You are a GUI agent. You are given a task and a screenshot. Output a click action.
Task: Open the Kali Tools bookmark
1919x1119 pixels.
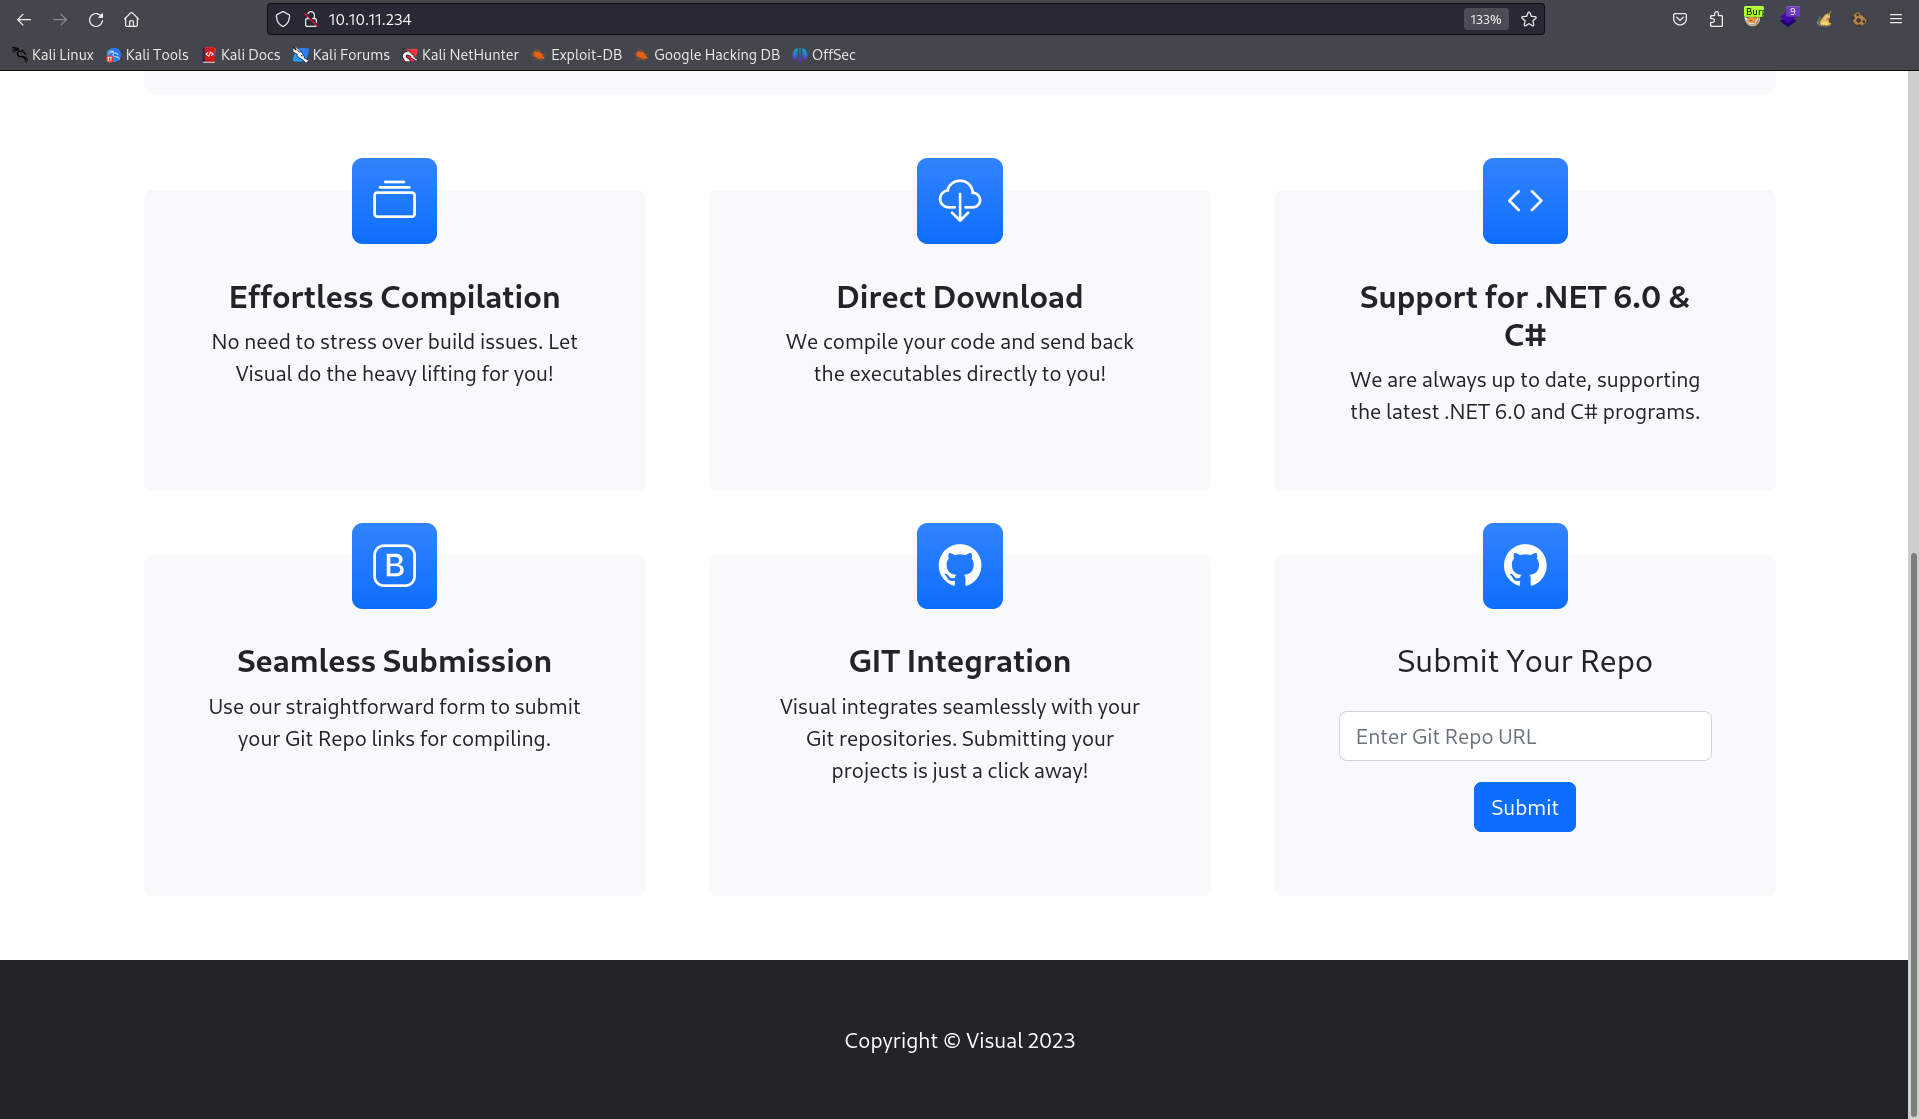[x=147, y=55]
